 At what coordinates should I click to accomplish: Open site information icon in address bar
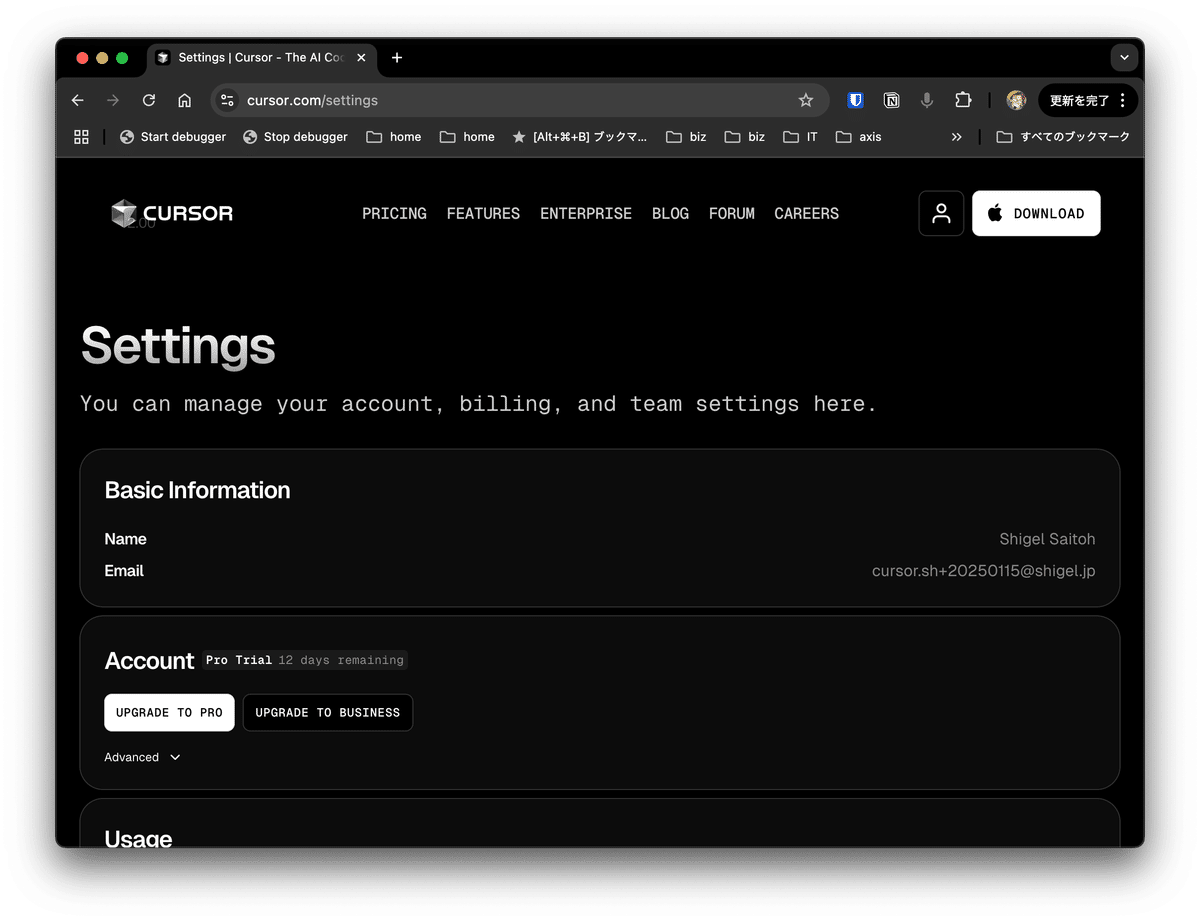pos(228,100)
